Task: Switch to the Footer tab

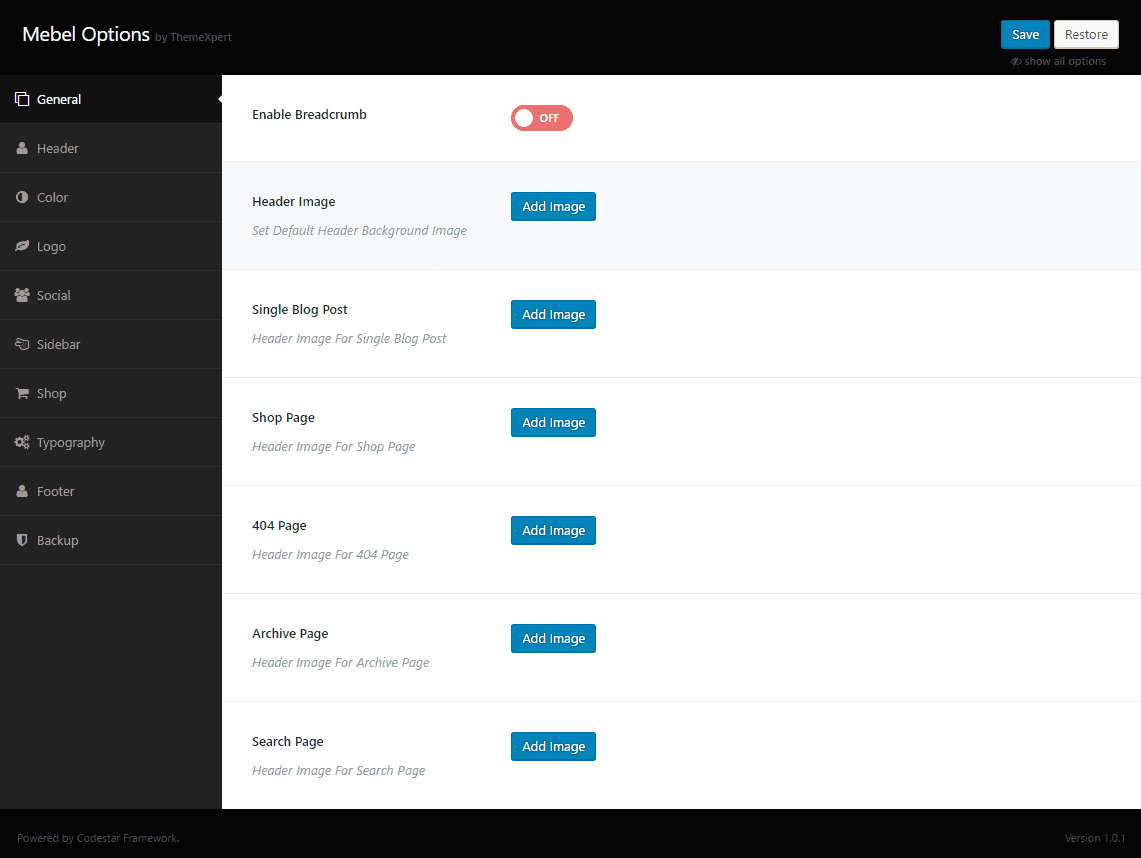Action: [x=55, y=490]
